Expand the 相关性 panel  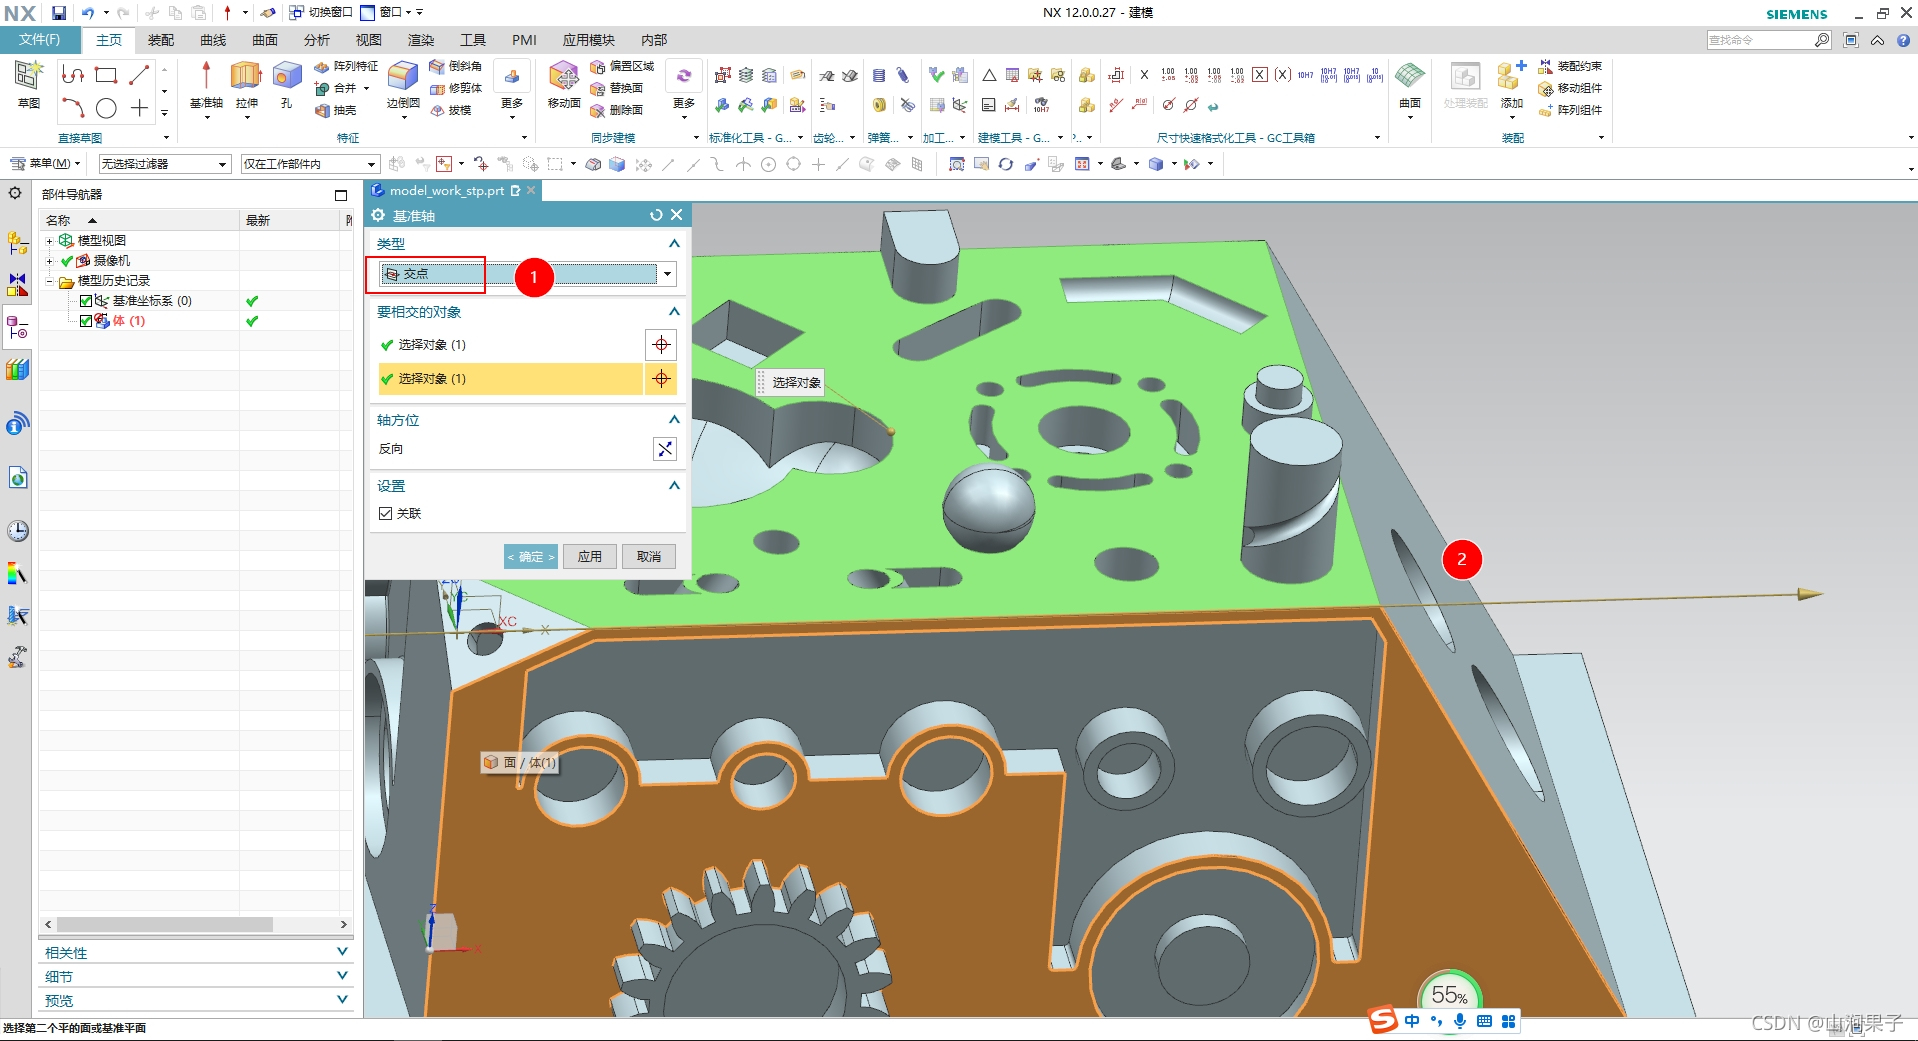tap(342, 952)
